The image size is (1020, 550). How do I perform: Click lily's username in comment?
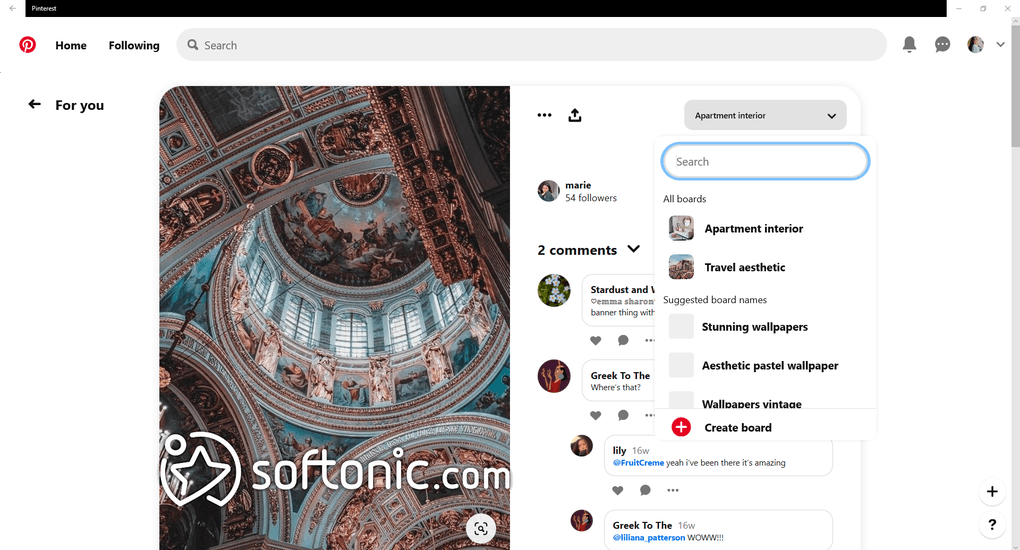tap(619, 450)
